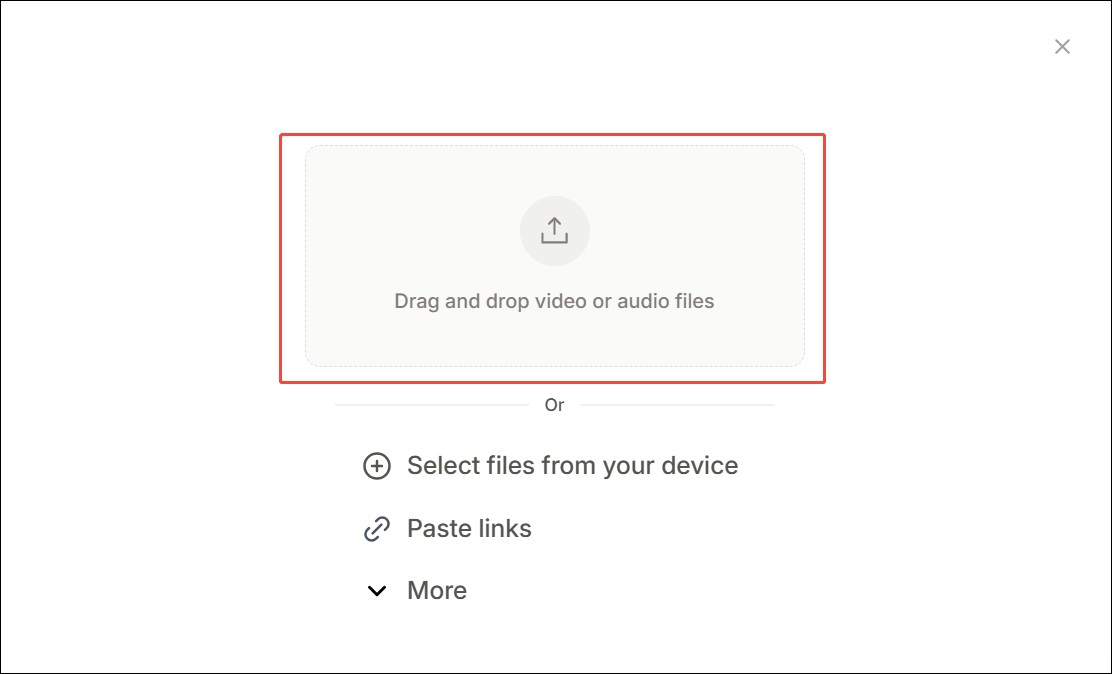Dismiss the dialog with the X
Viewport: 1112px width, 674px height.
1061,46
